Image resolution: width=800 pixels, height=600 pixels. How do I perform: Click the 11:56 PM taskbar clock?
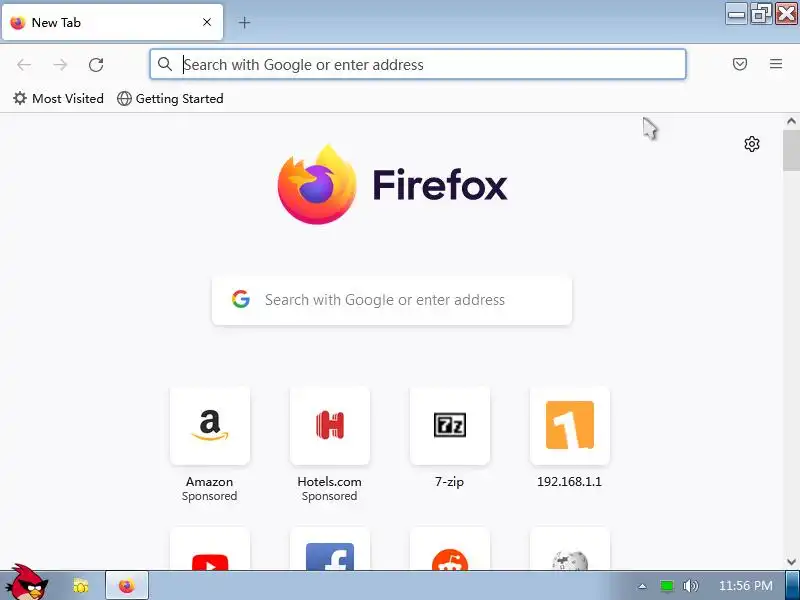tap(745, 586)
